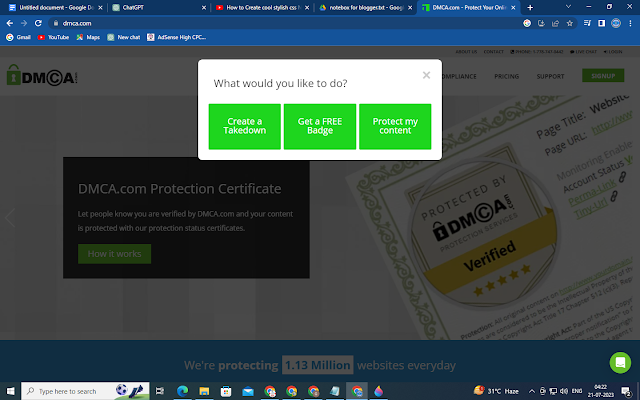Click the Google icon in address bar

(x=527, y=23)
